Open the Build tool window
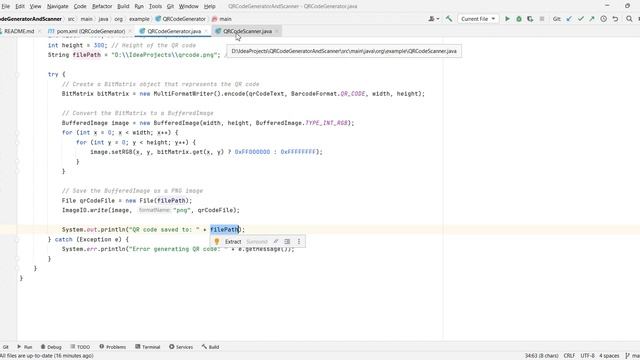 (x=211, y=347)
